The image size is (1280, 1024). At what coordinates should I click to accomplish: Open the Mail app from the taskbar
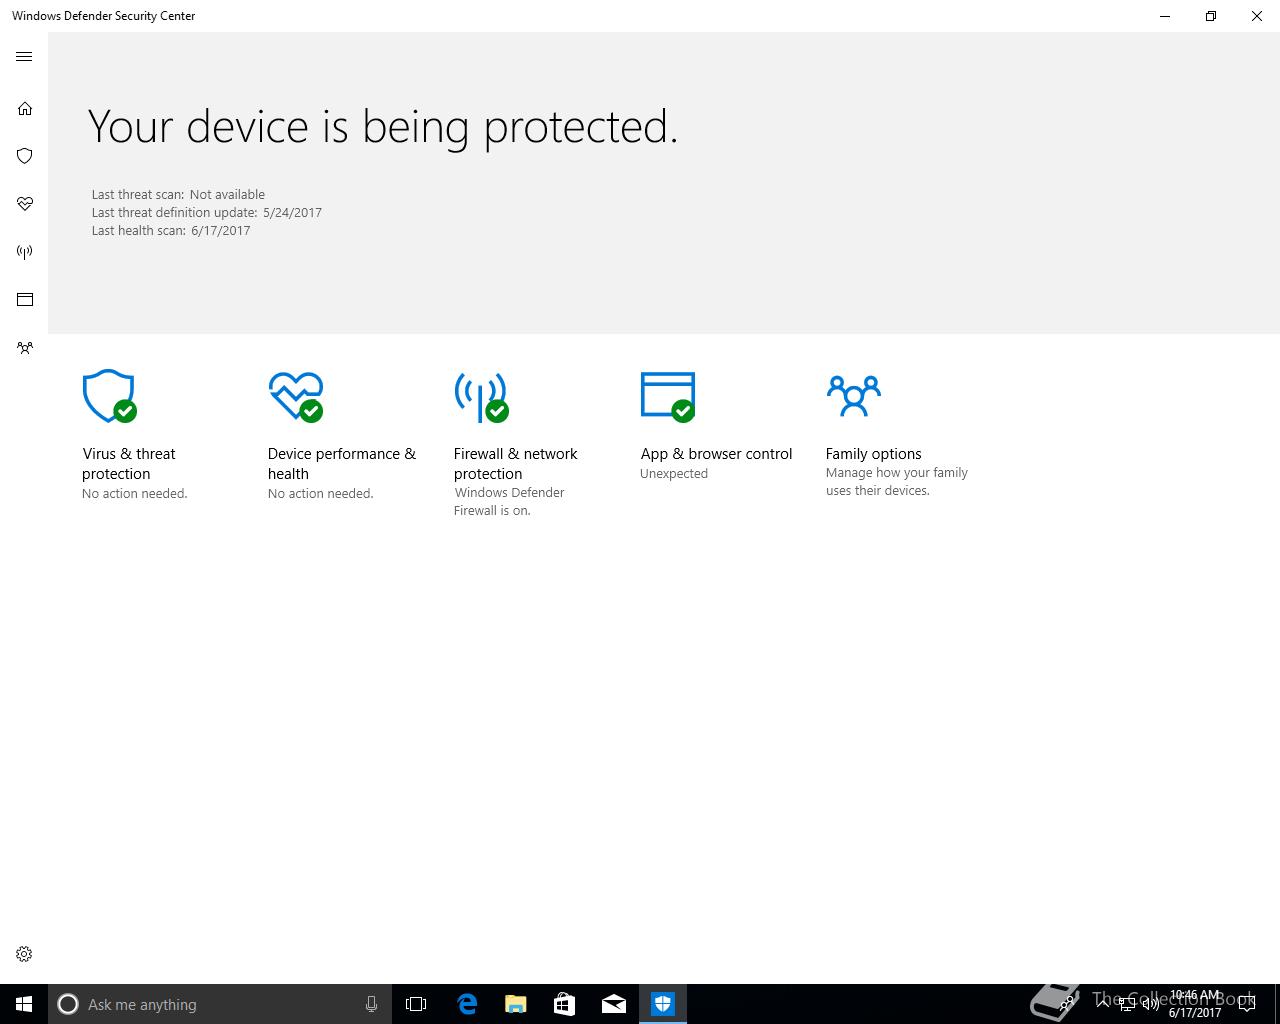point(613,1004)
